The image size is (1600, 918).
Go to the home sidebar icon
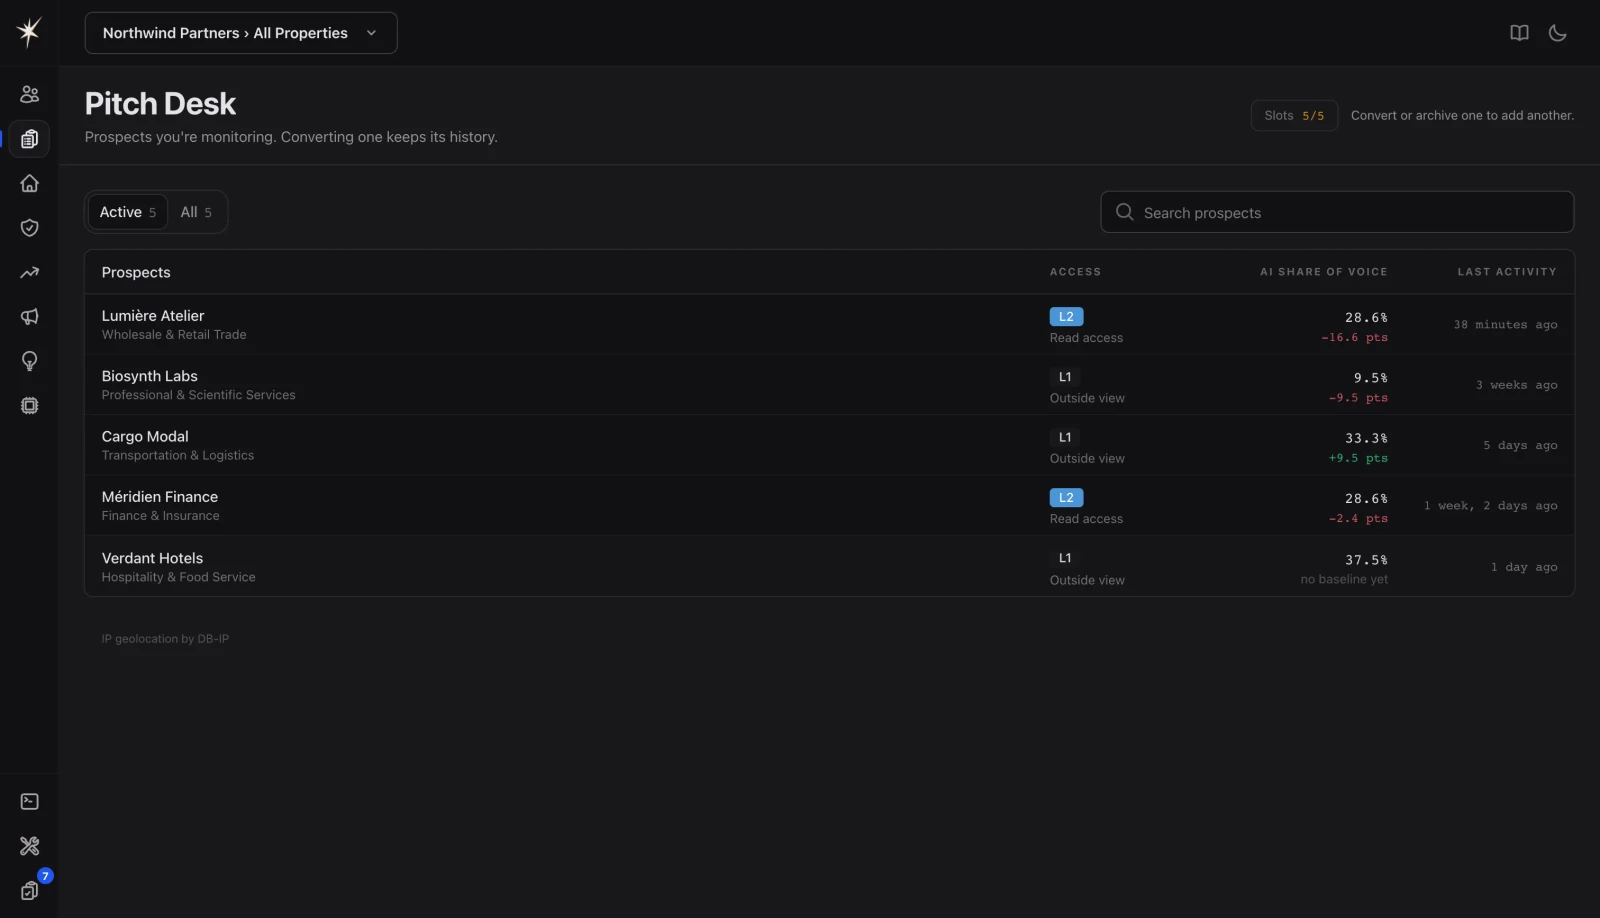(29, 183)
